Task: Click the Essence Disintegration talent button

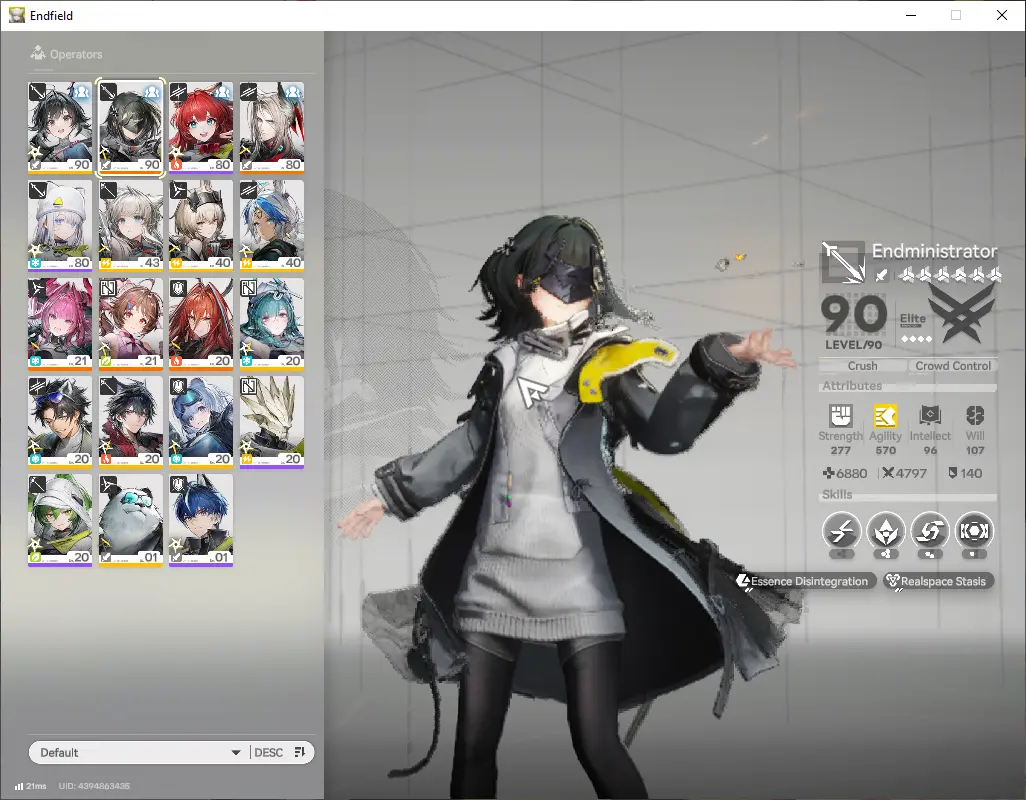Action: [x=806, y=581]
